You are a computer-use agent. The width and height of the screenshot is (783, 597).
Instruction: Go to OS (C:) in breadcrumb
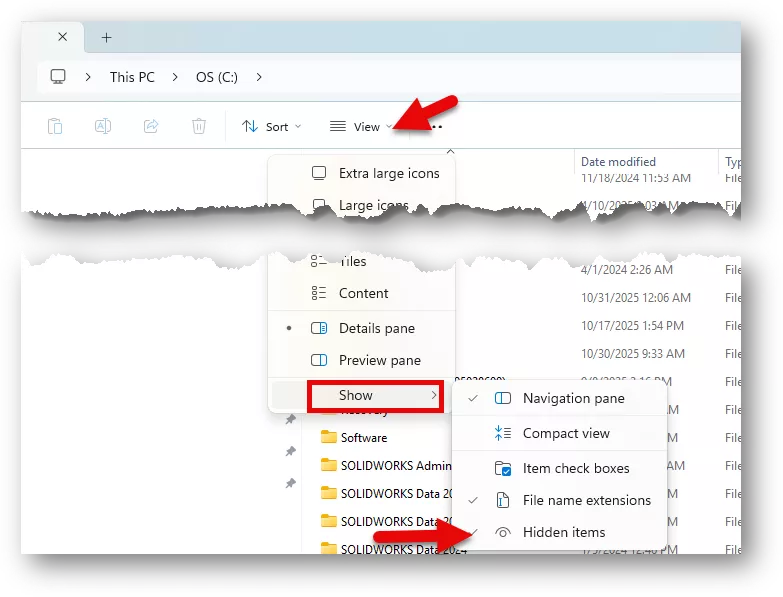tap(217, 77)
